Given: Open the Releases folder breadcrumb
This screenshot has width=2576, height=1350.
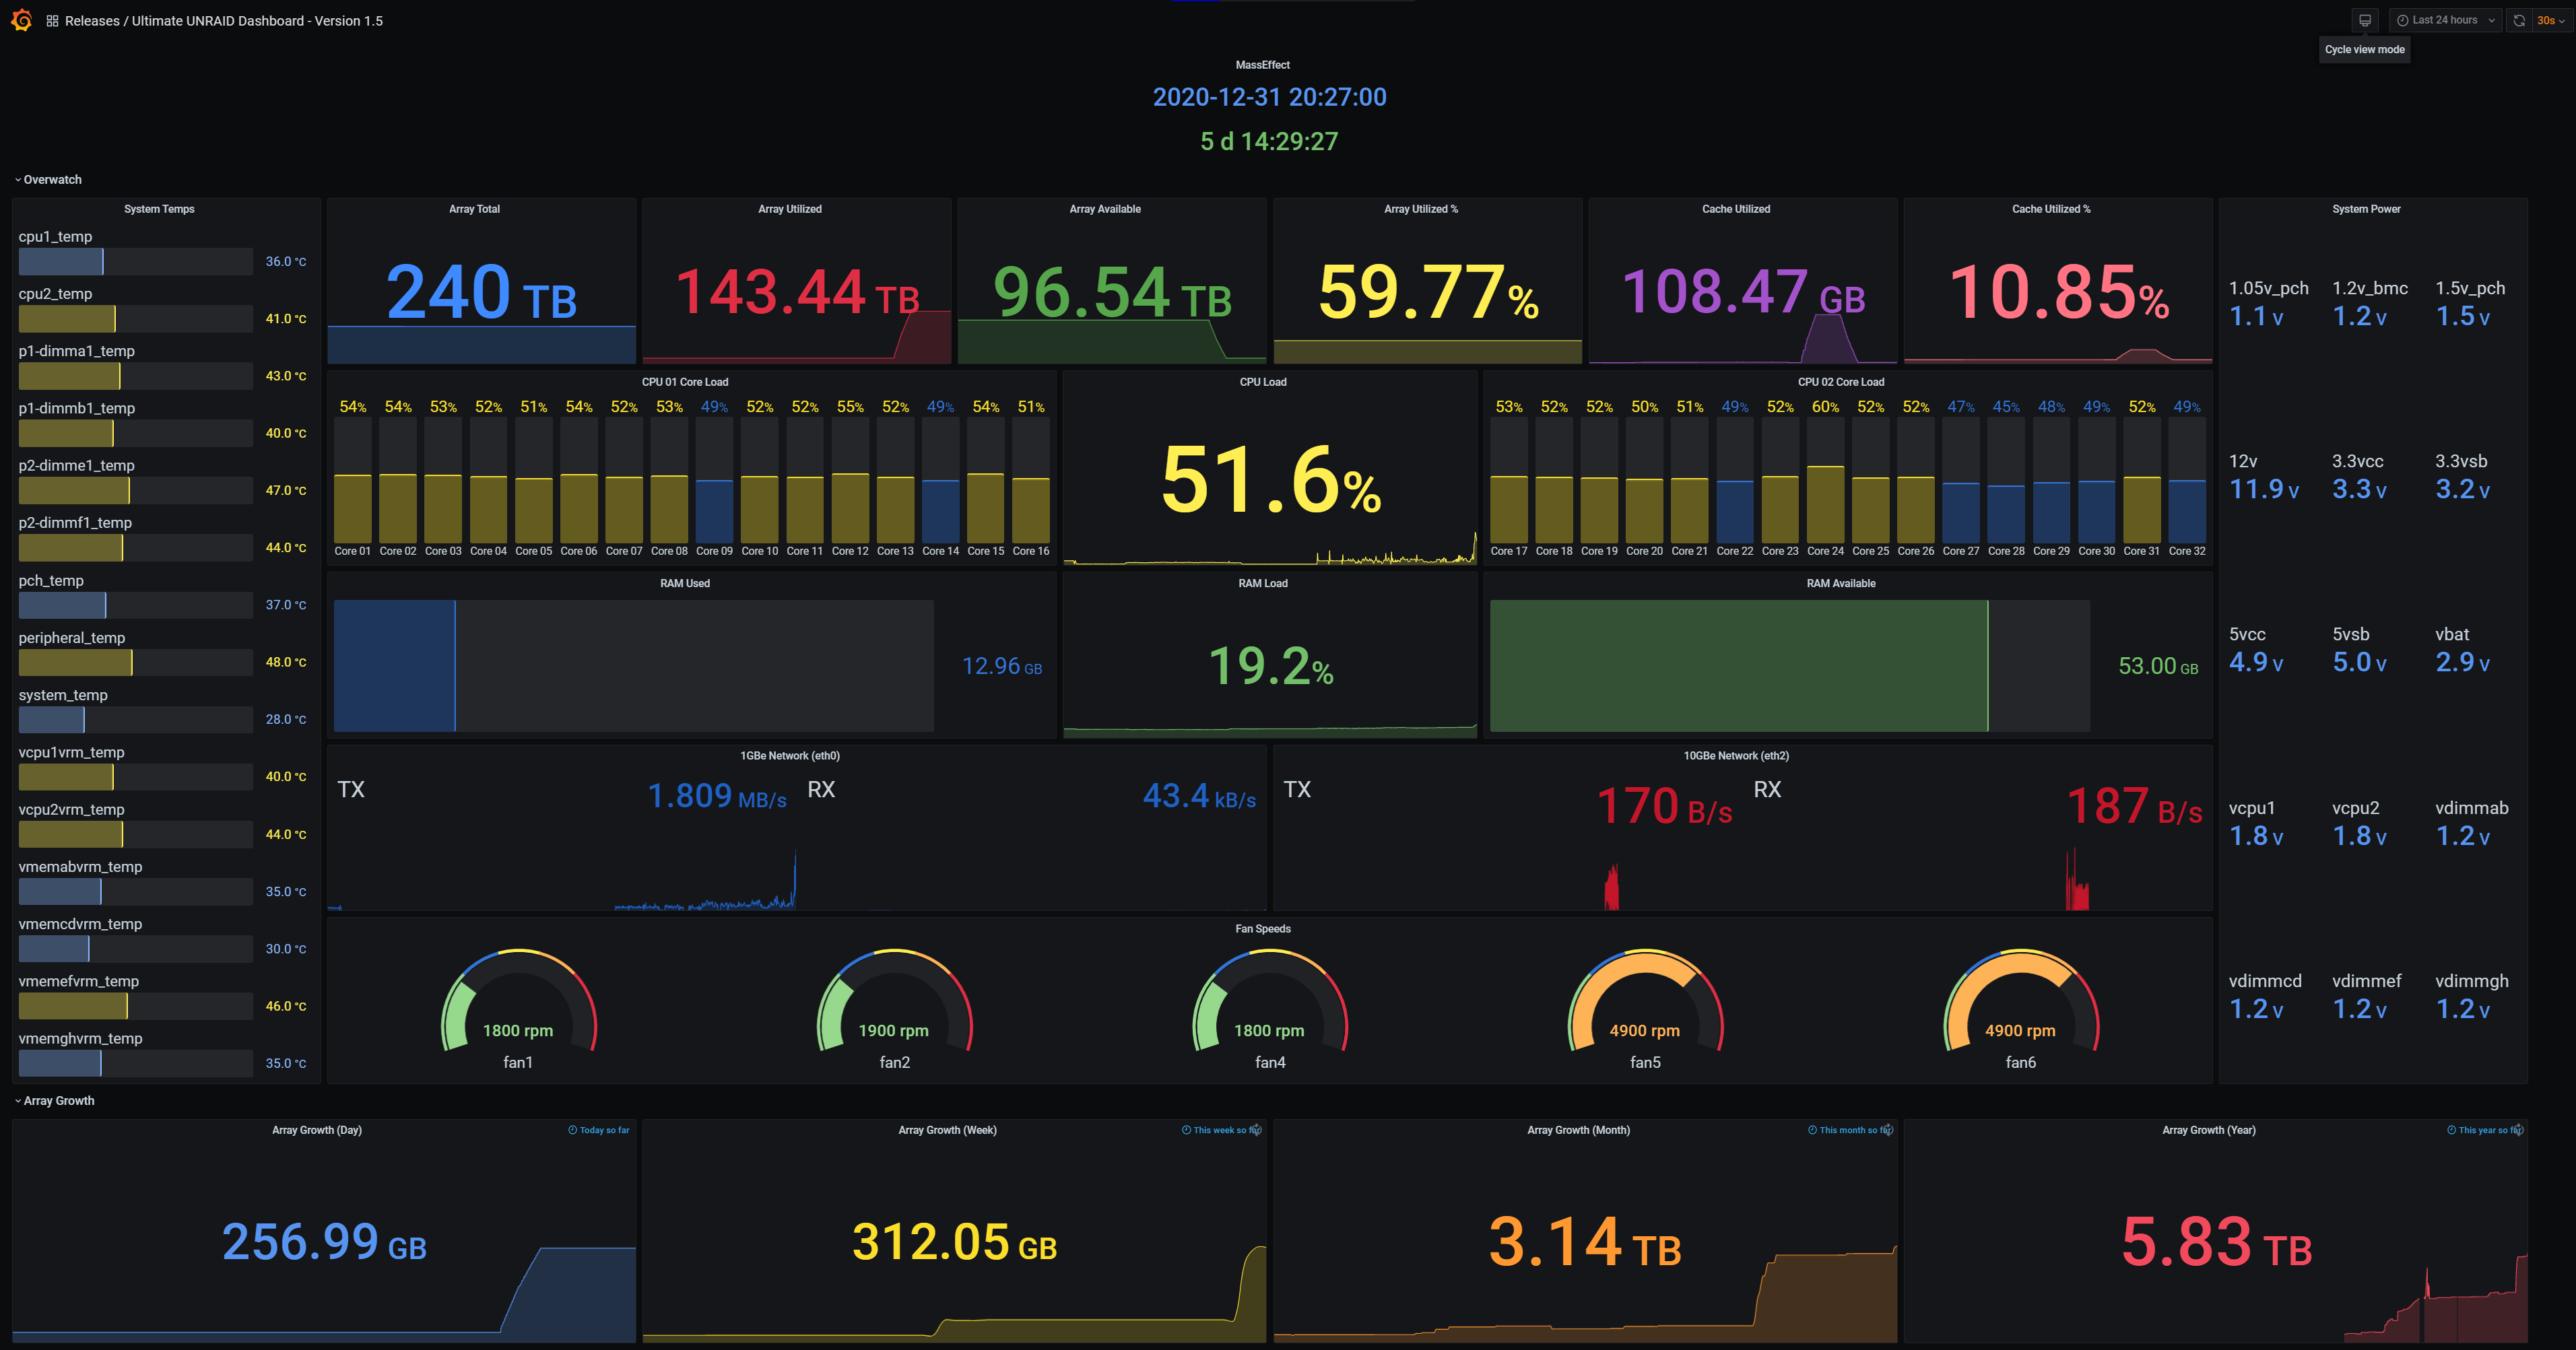Looking at the screenshot, I should tap(92, 21).
